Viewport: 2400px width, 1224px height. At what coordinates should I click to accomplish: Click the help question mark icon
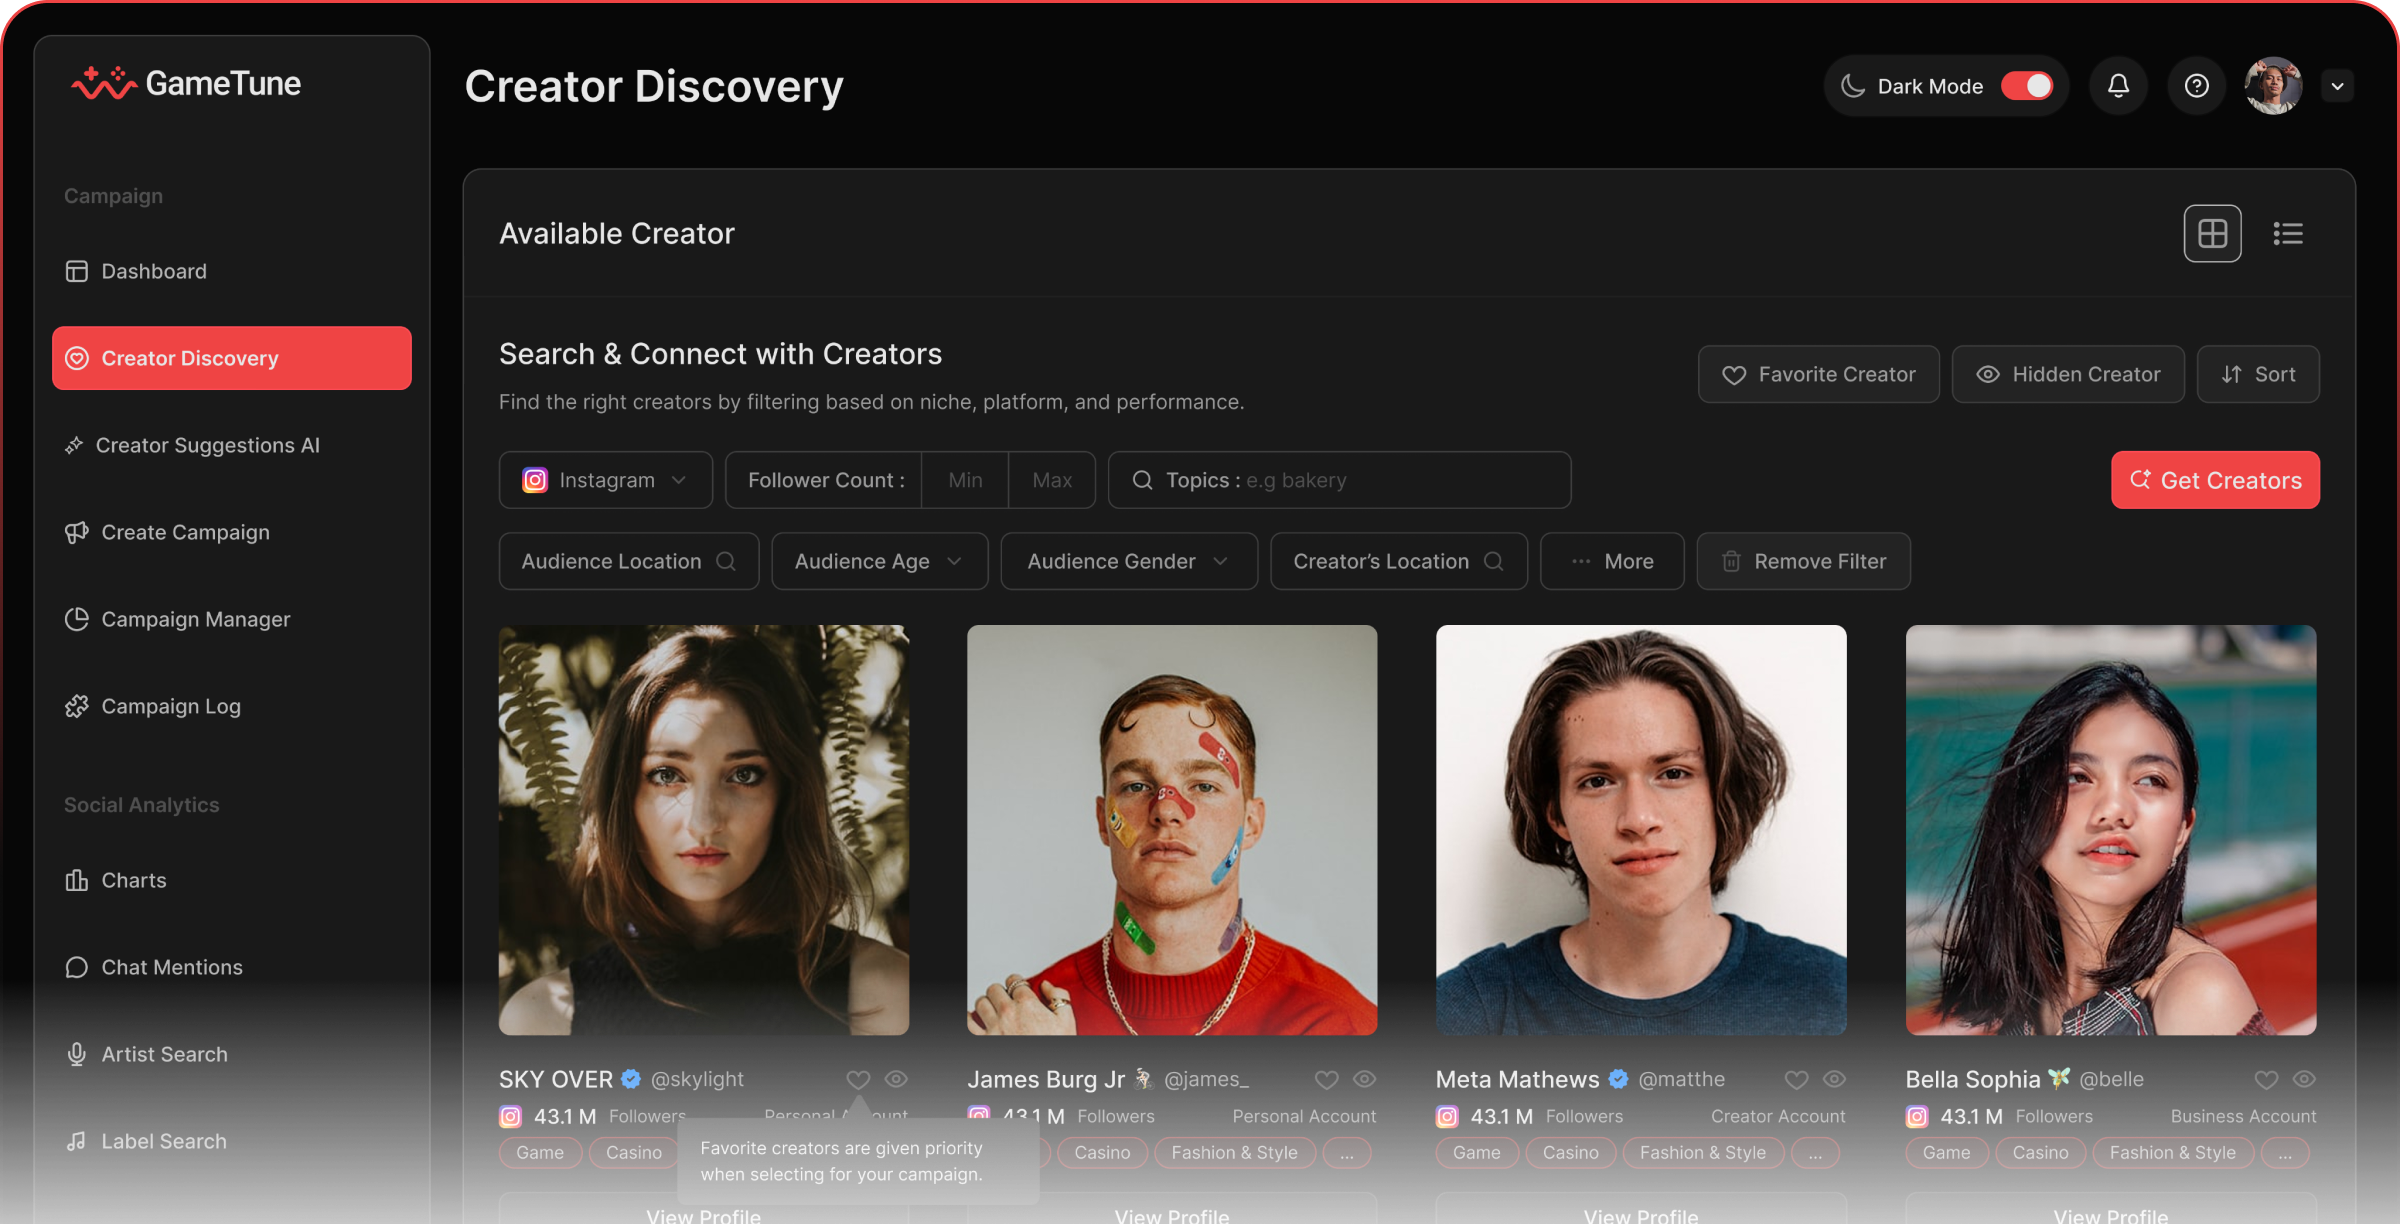[2196, 86]
